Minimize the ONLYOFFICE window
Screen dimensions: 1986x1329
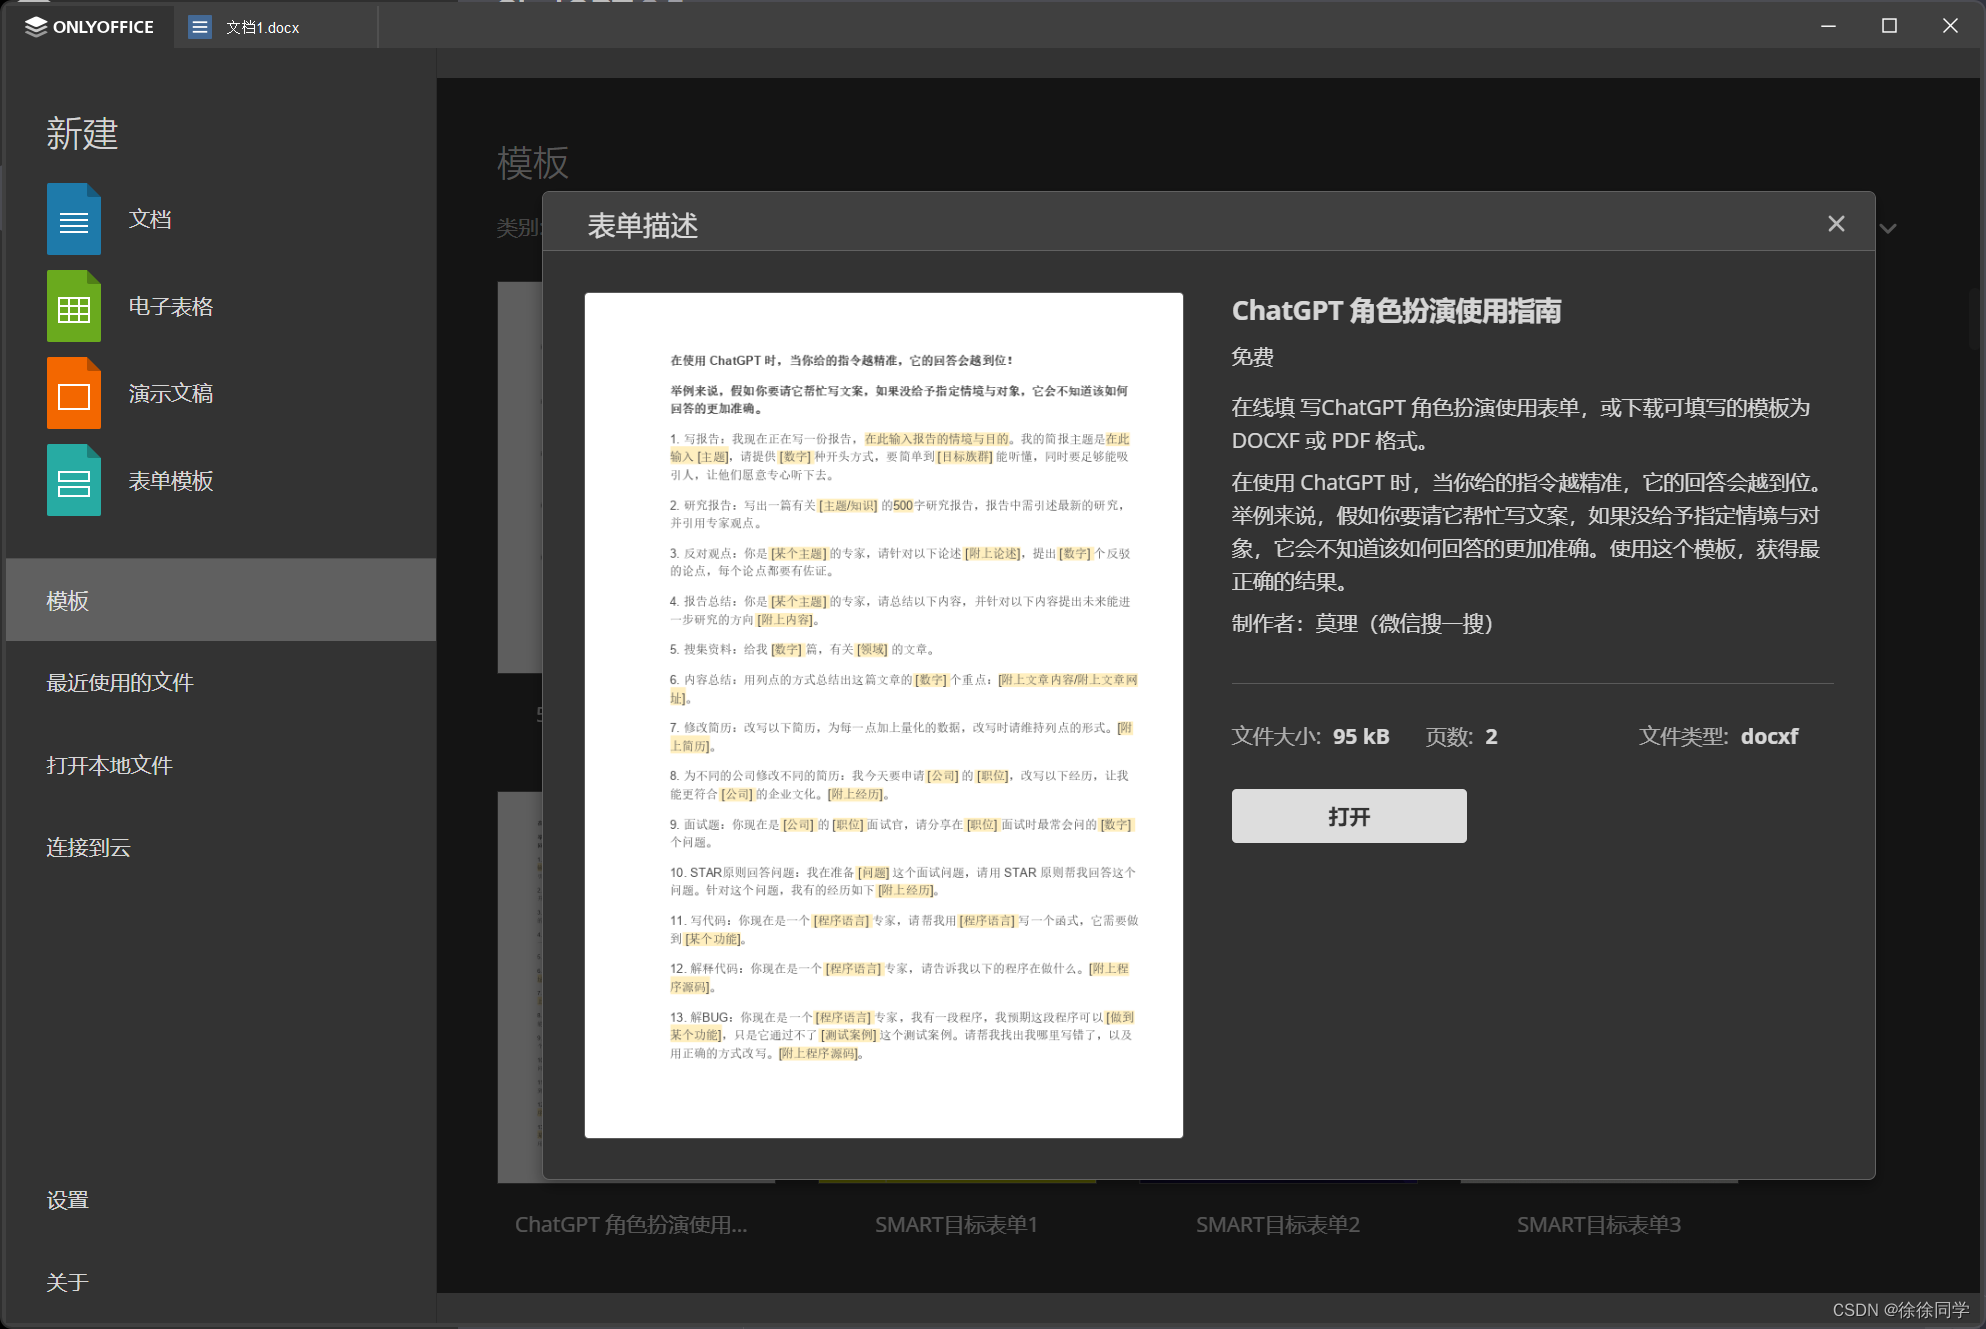click(x=1828, y=26)
